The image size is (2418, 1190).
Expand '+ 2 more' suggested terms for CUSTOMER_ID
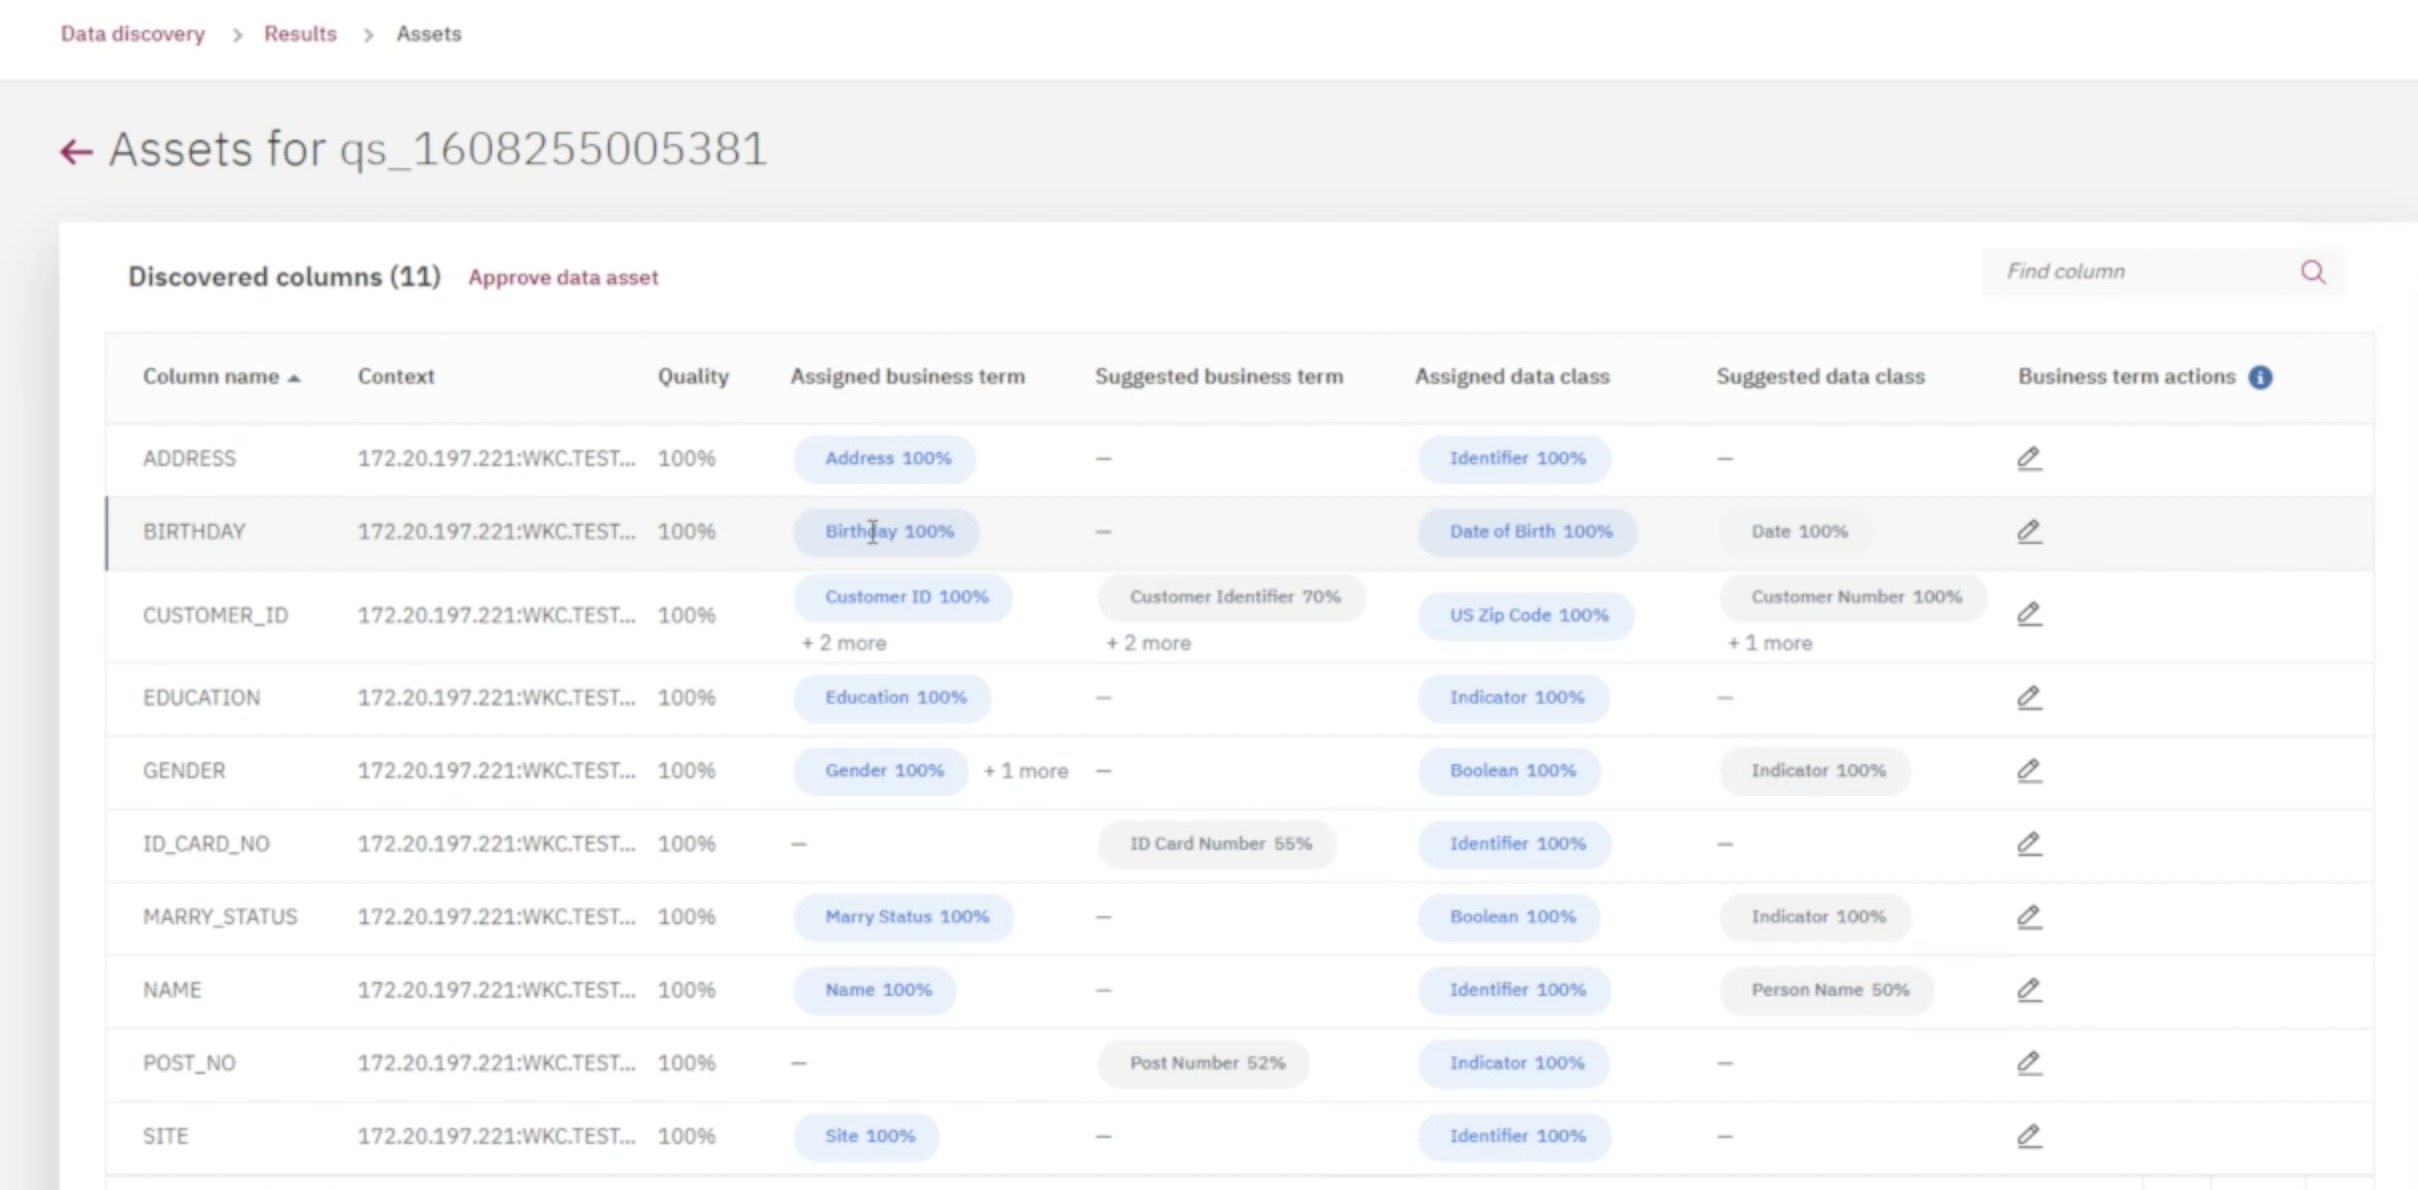[x=1148, y=643]
